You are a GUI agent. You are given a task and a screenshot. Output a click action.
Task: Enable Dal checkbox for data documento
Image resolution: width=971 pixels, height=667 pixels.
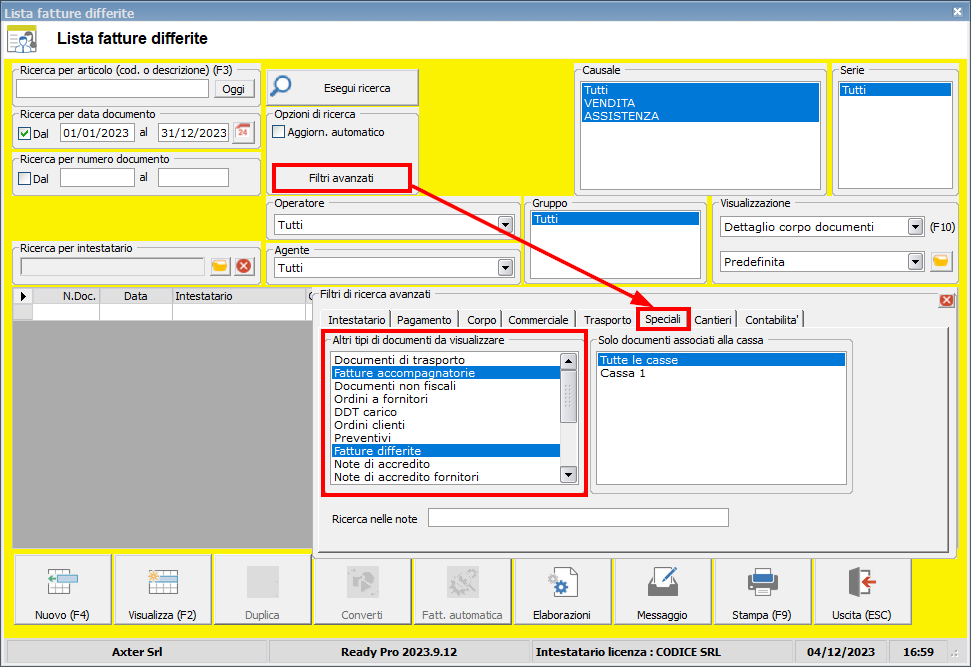[x=25, y=133]
